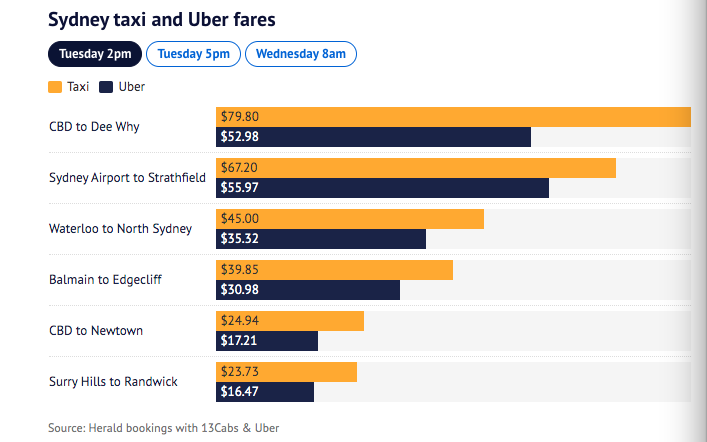
Task: Select the Tuesday 2pm tab
Action: pos(95,54)
